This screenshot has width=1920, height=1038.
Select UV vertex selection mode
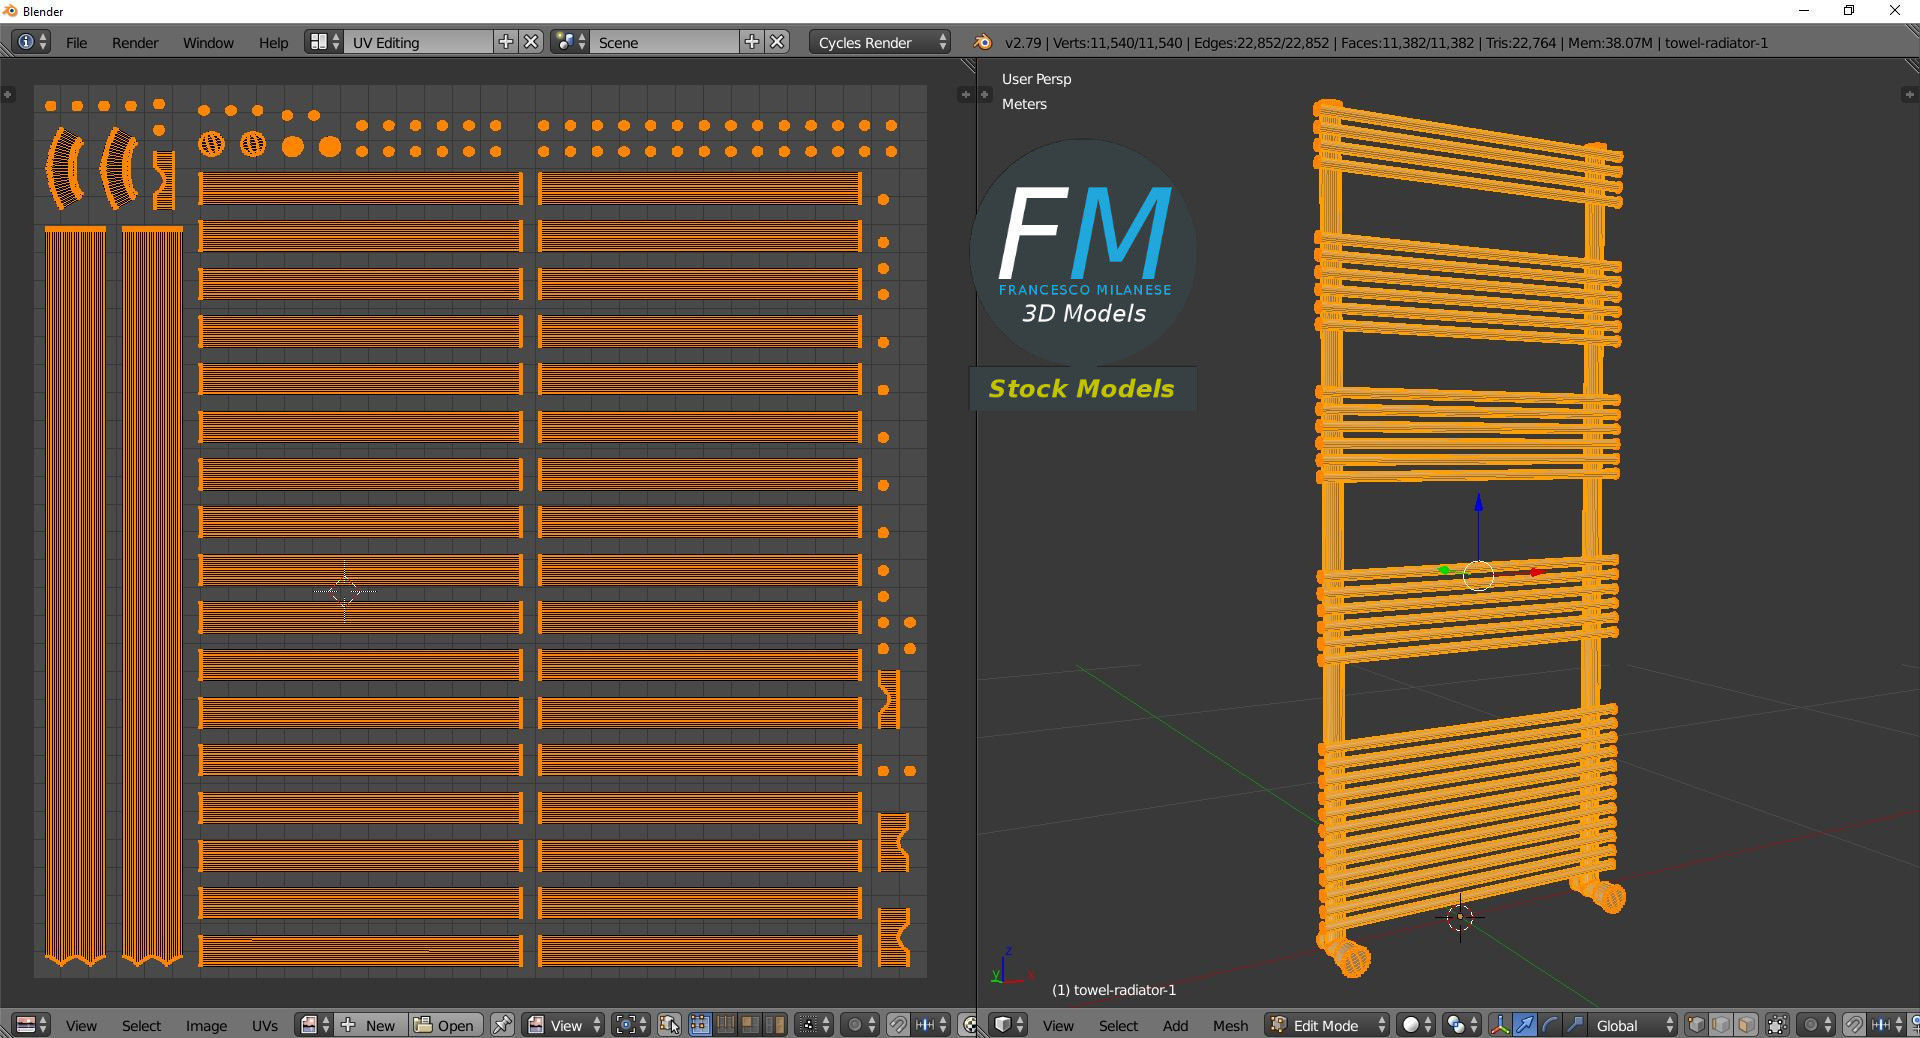point(700,1025)
